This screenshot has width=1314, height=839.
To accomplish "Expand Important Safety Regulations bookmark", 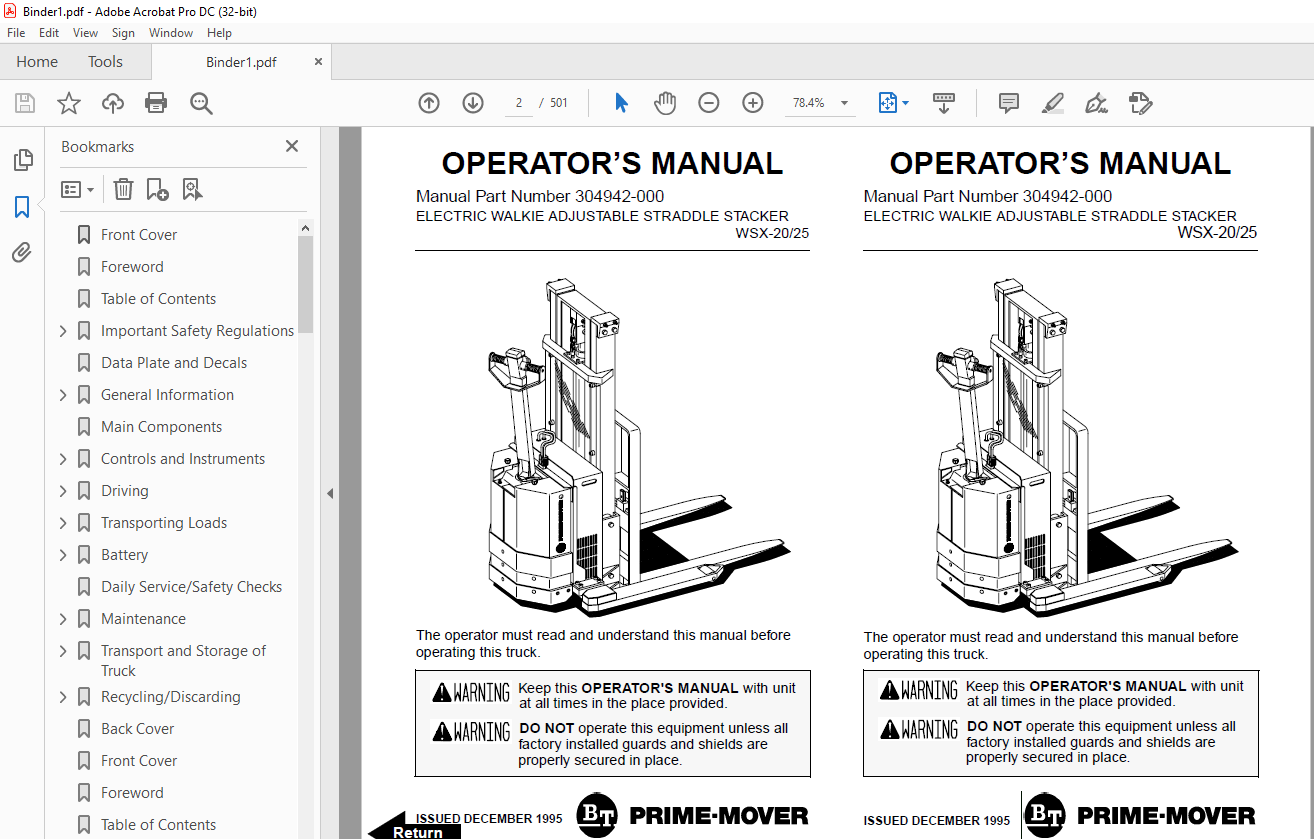I will click(x=63, y=331).
